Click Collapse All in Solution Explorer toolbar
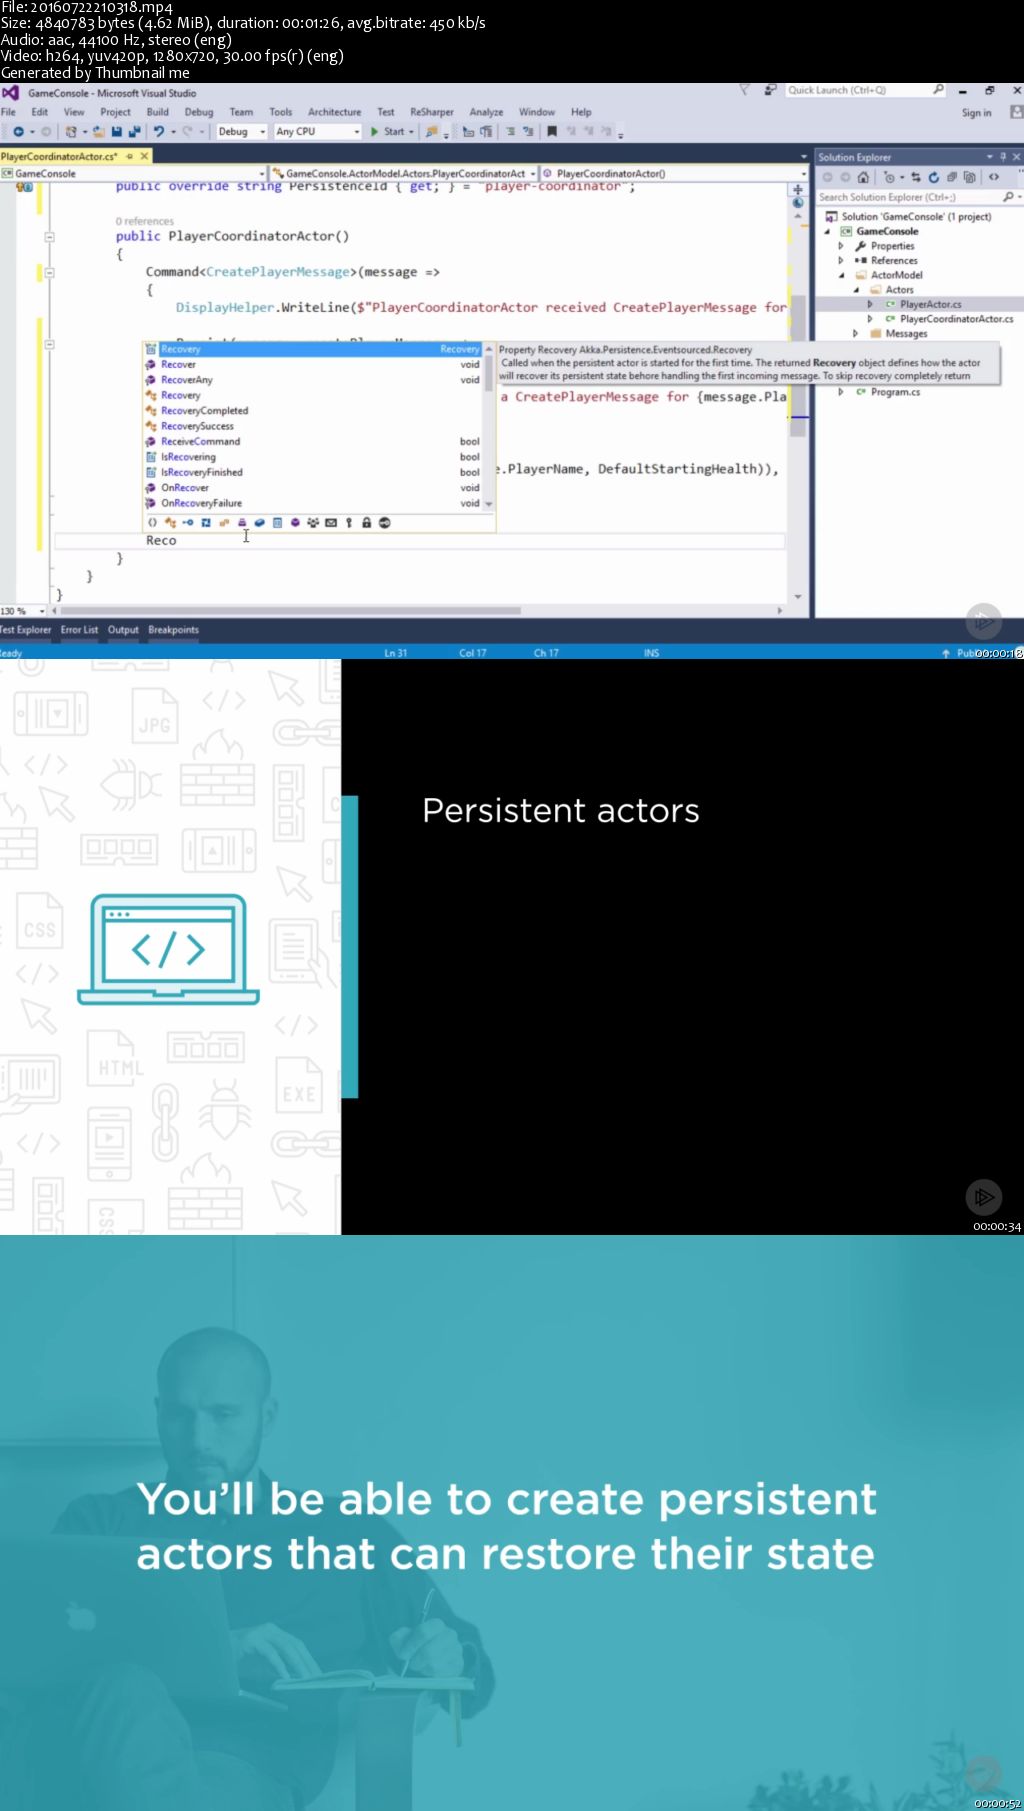1024x1811 pixels. tap(951, 177)
